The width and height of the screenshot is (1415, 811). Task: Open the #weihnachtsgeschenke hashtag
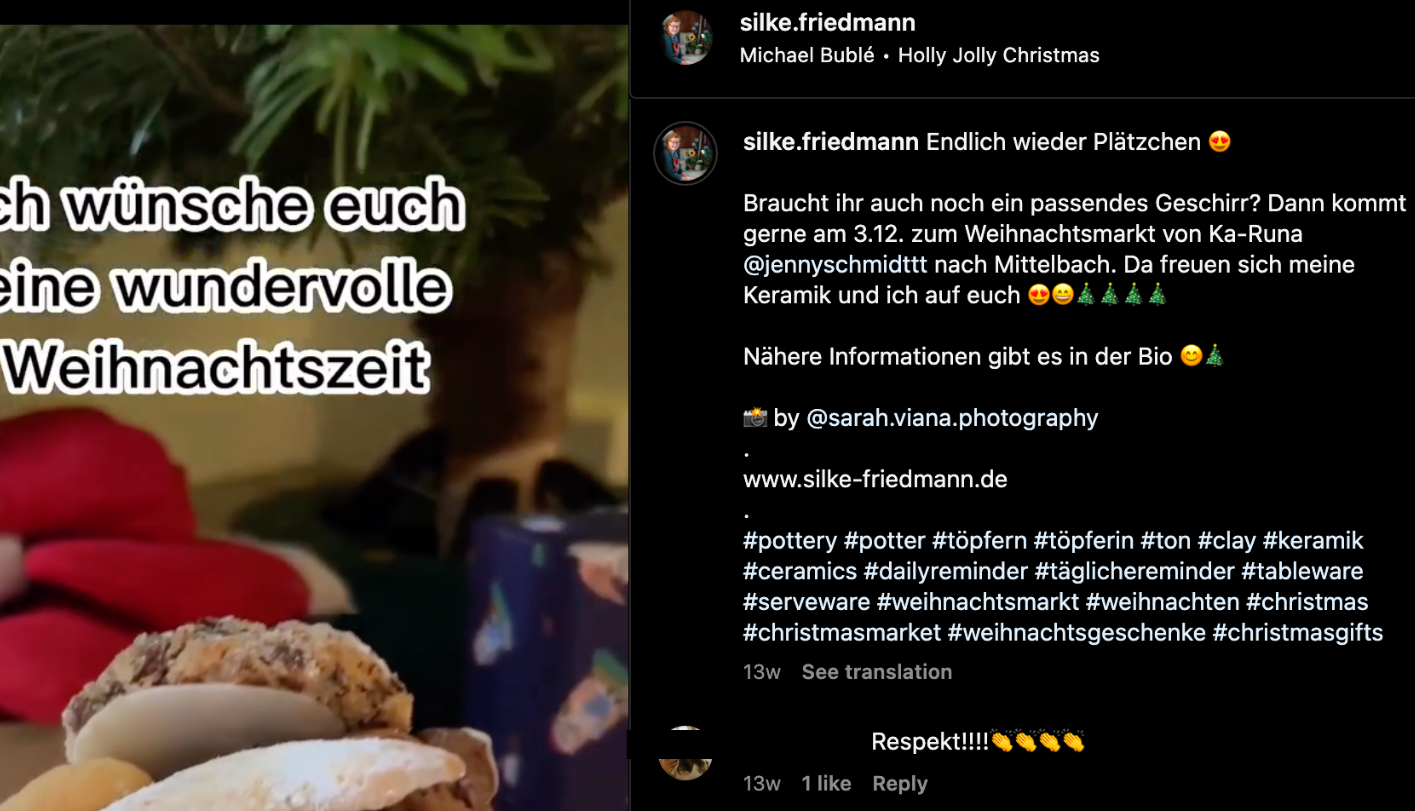coord(1077,633)
